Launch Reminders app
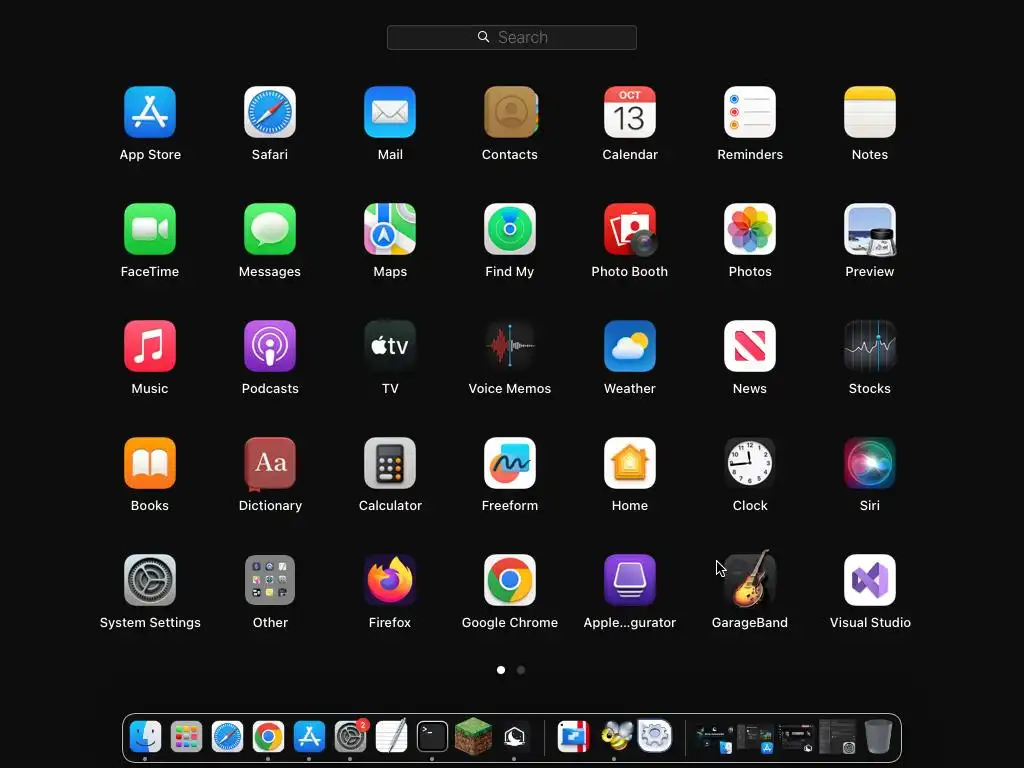 click(750, 112)
